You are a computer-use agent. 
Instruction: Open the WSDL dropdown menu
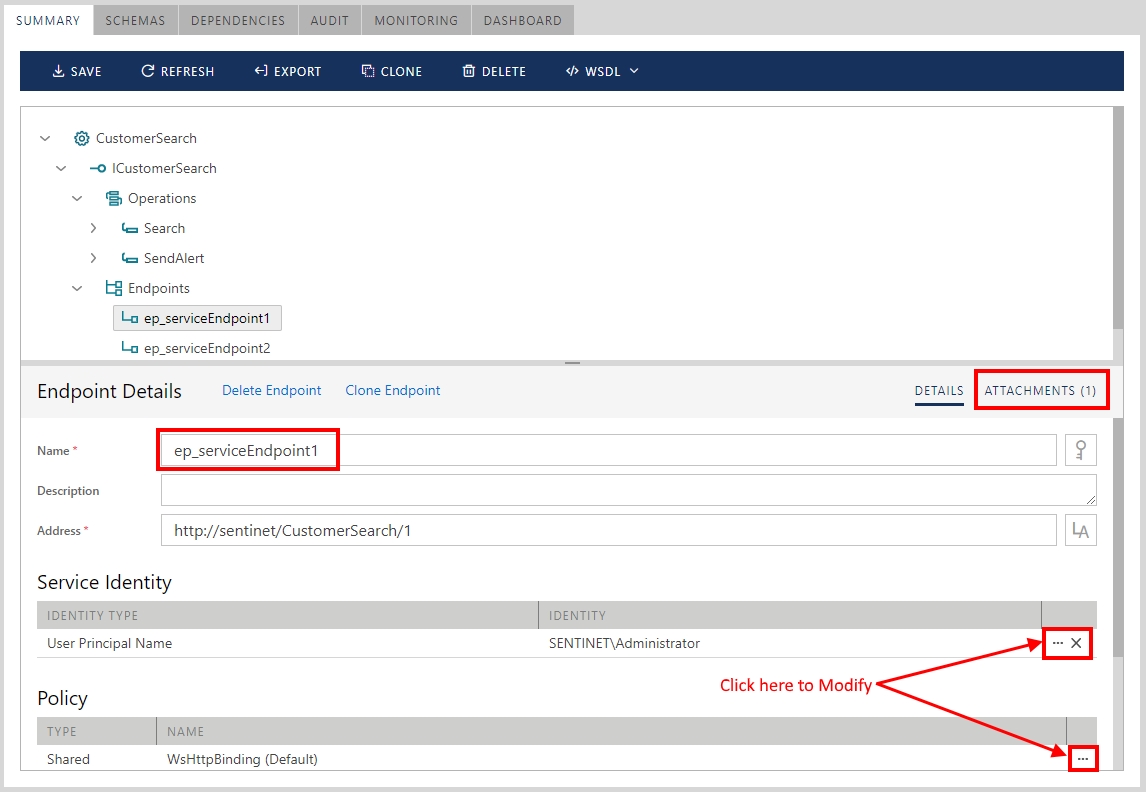602,71
